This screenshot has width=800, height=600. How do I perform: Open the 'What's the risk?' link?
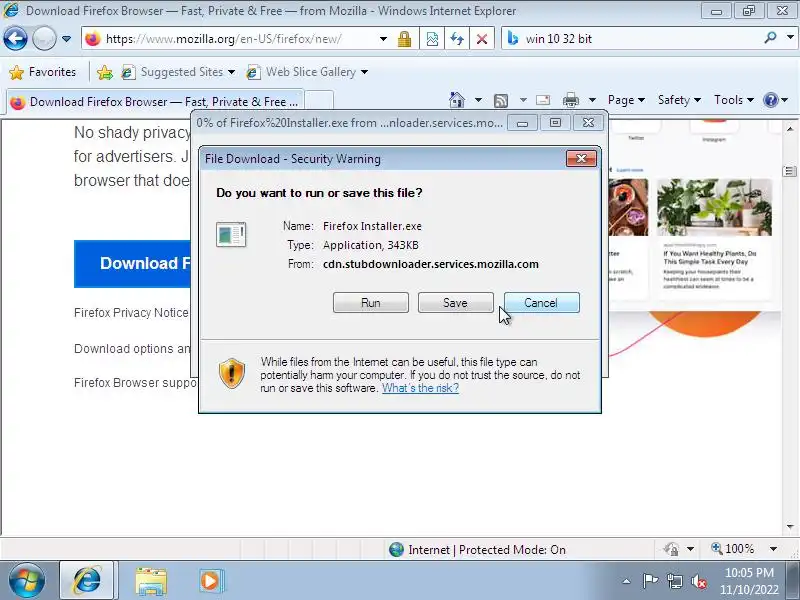420,388
